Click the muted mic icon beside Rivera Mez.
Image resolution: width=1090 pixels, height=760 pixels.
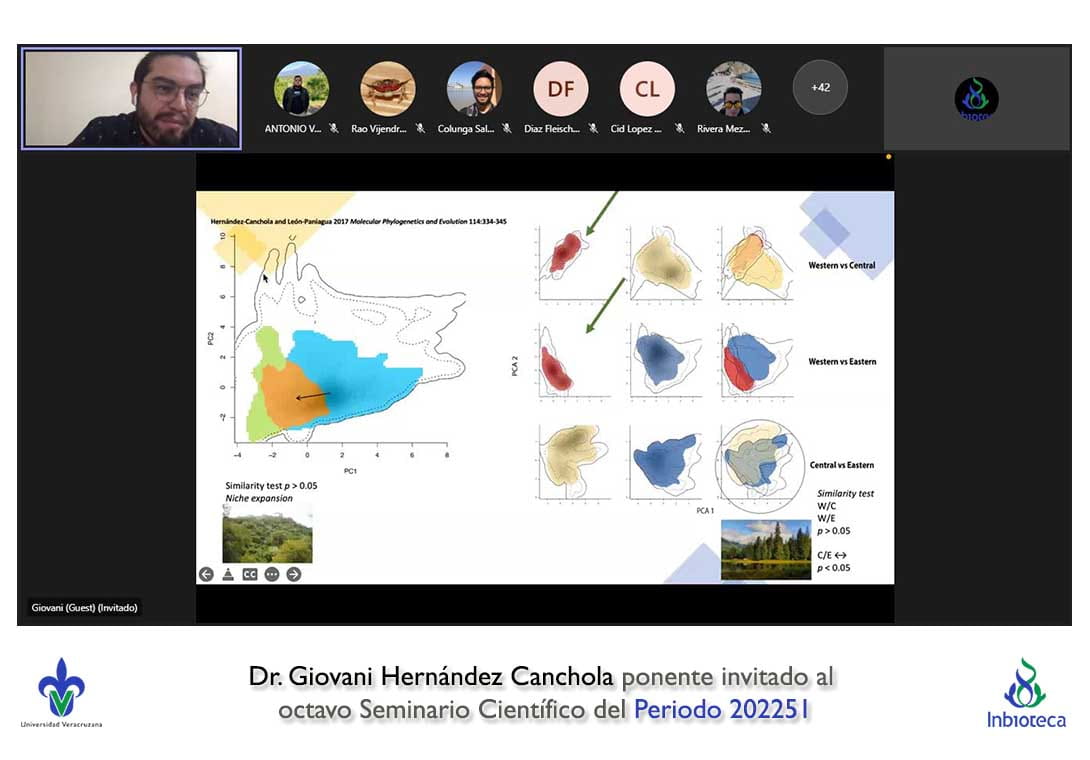tap(766, 129)
